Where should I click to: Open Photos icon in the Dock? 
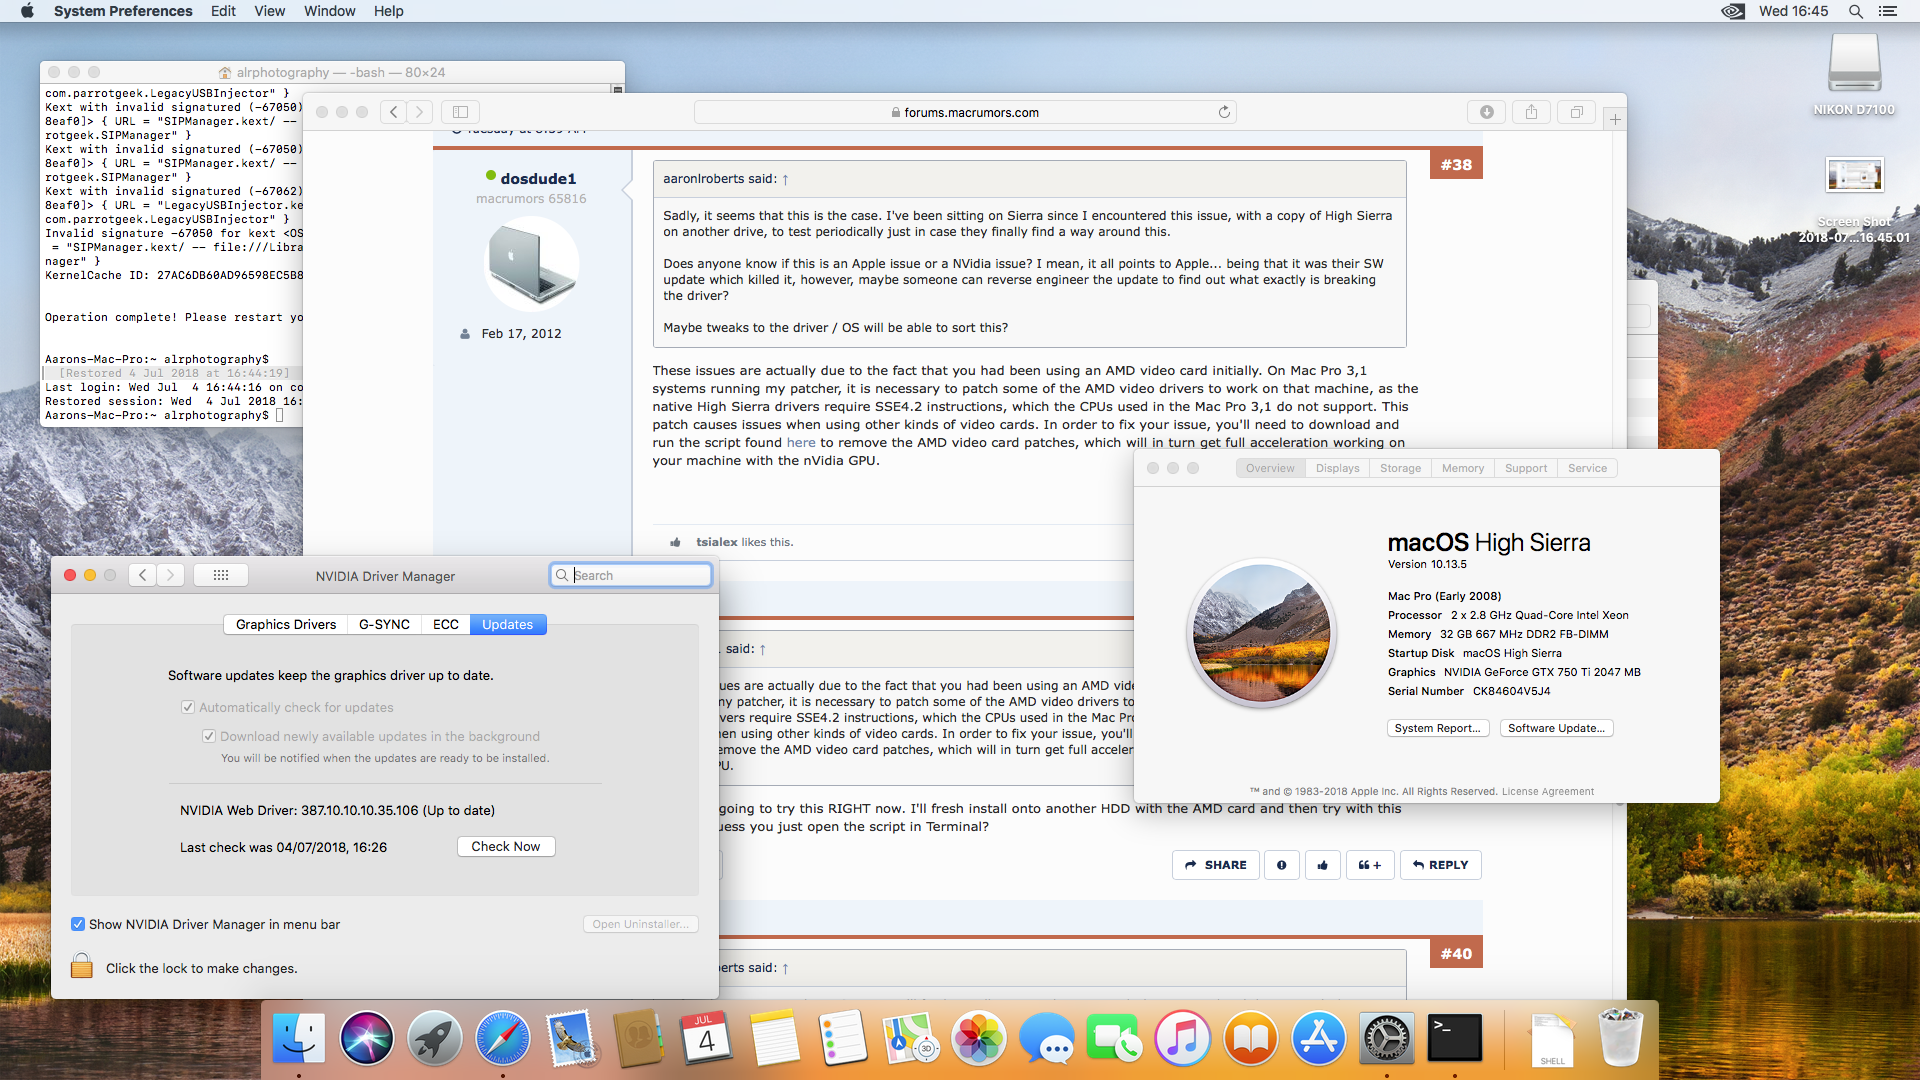coord(979,1038)
